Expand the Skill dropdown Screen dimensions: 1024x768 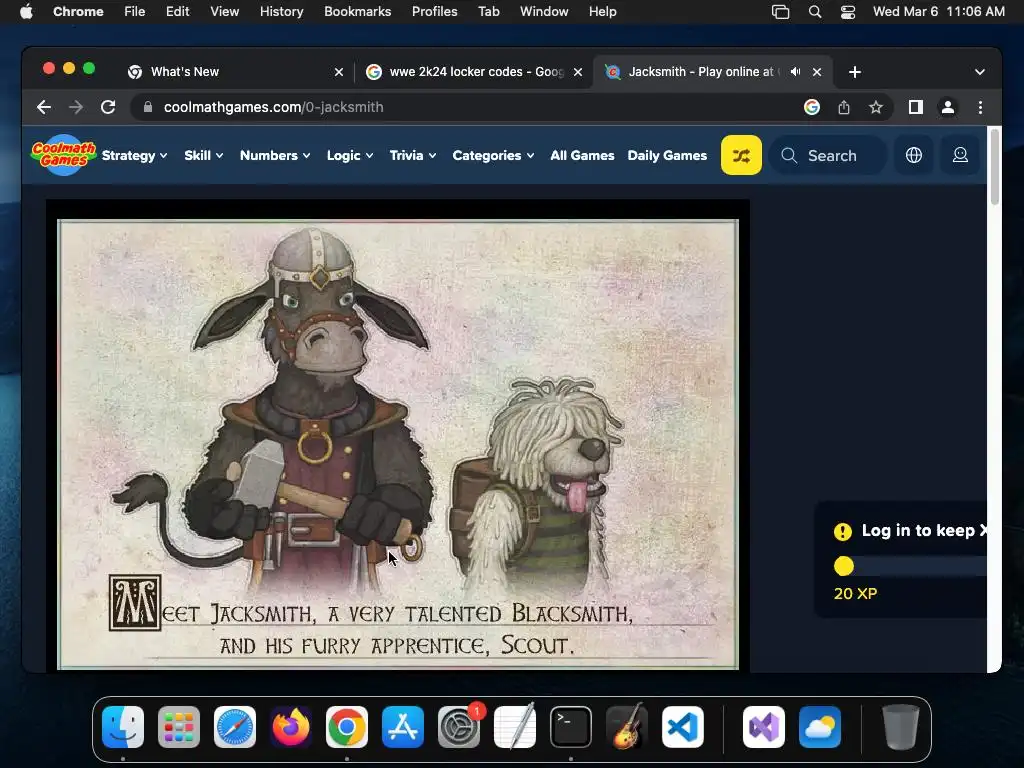pyautogui.click(x=204, y=155)
